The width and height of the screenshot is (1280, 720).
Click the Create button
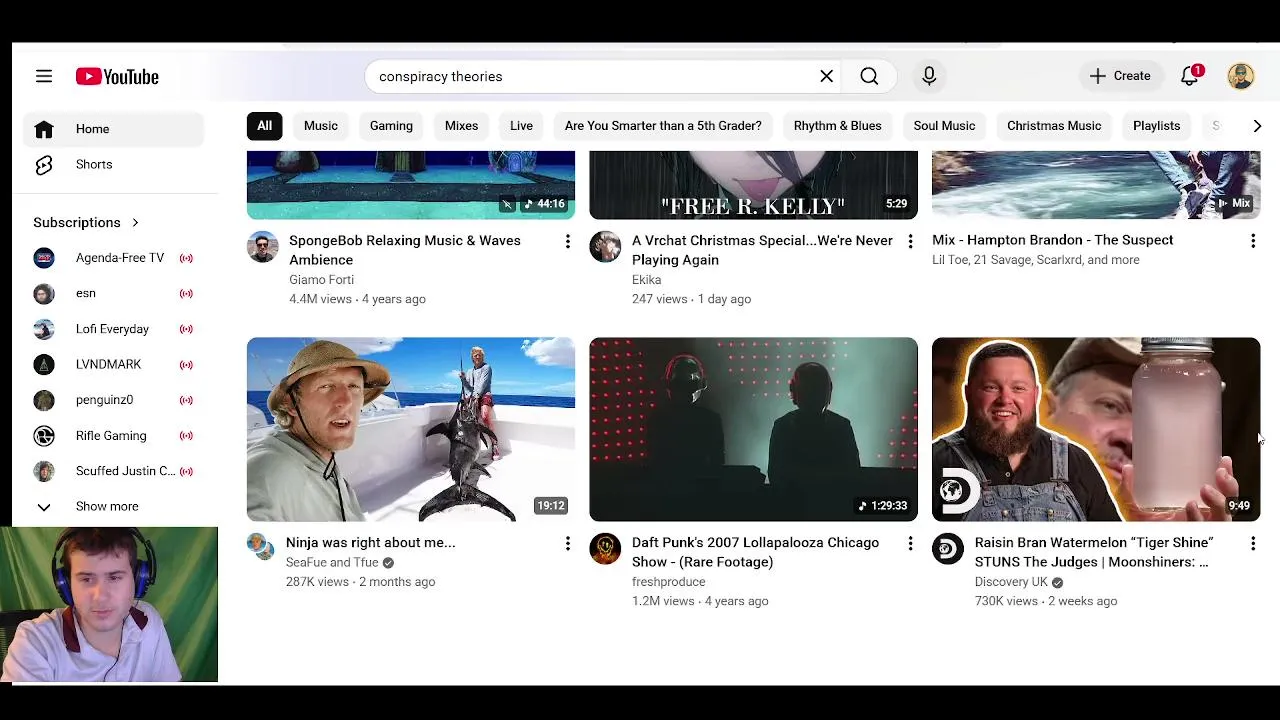[x=1120, y=76]
